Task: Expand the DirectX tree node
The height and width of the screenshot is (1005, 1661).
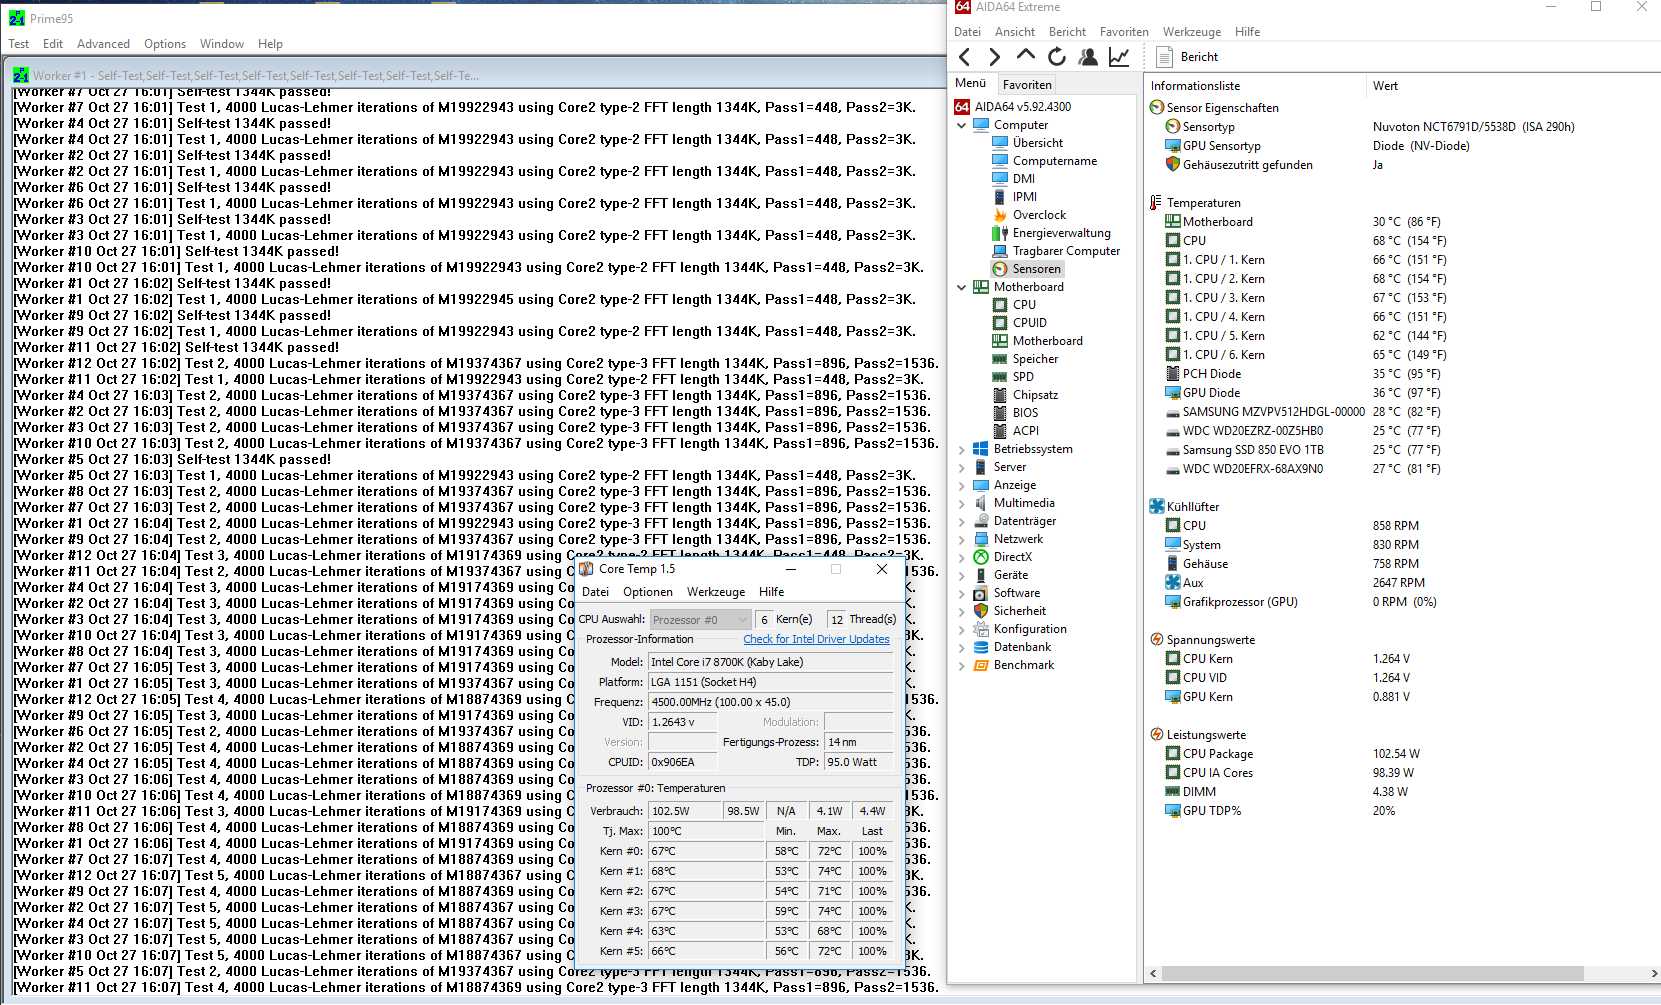Action: (x=962, y=557)
